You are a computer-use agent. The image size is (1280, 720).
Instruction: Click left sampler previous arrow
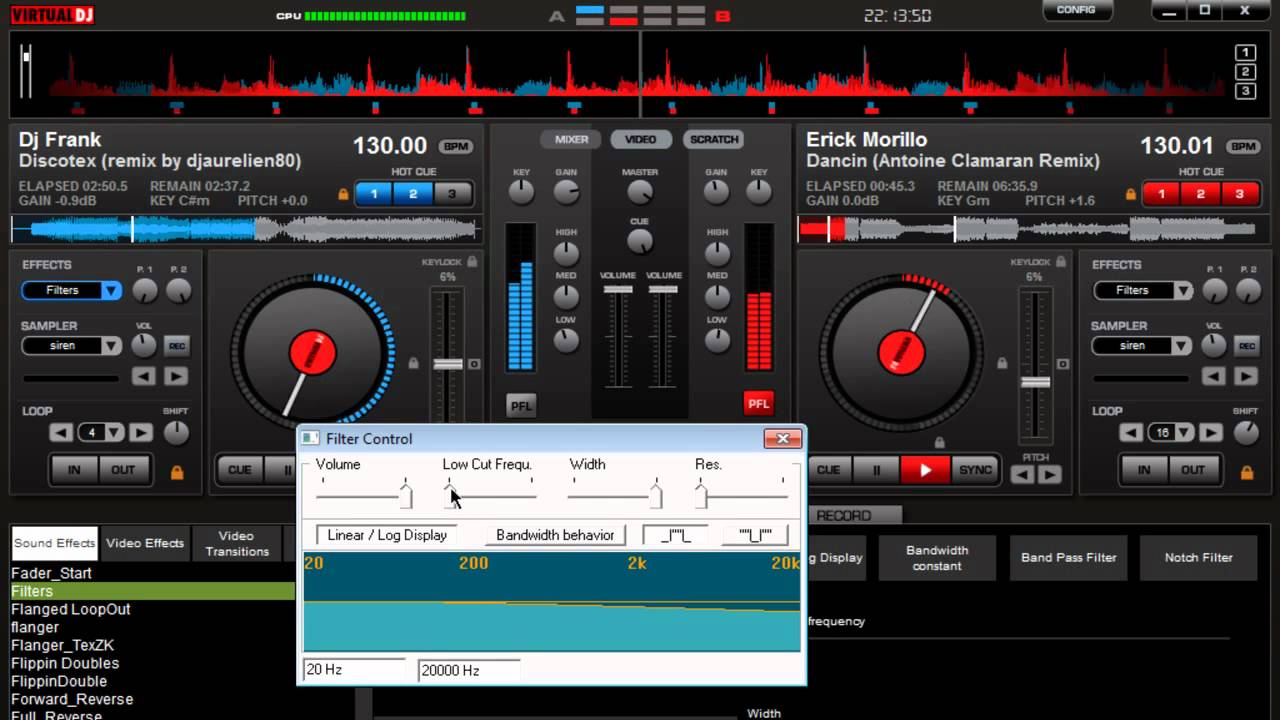(144, 377)
